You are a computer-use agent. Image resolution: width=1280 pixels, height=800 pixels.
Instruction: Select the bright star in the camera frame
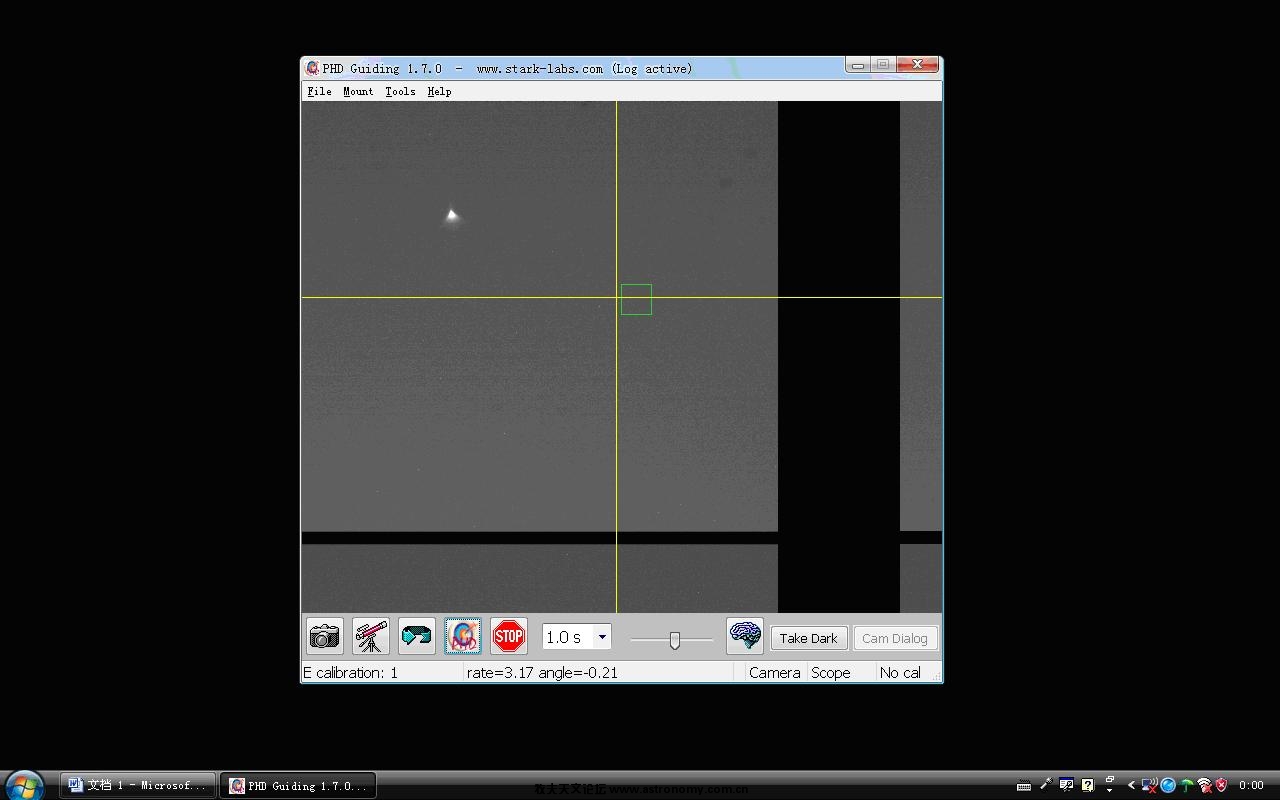tap(452, 215)
